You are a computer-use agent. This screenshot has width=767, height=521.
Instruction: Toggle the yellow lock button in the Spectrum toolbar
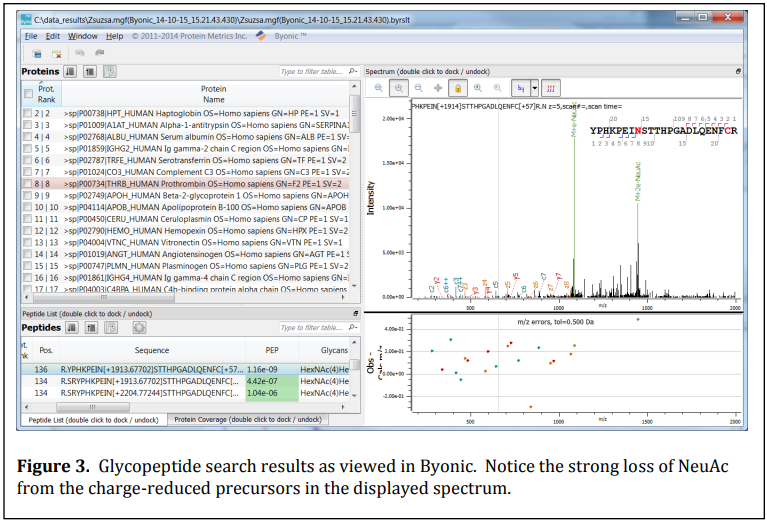(458, 88)
